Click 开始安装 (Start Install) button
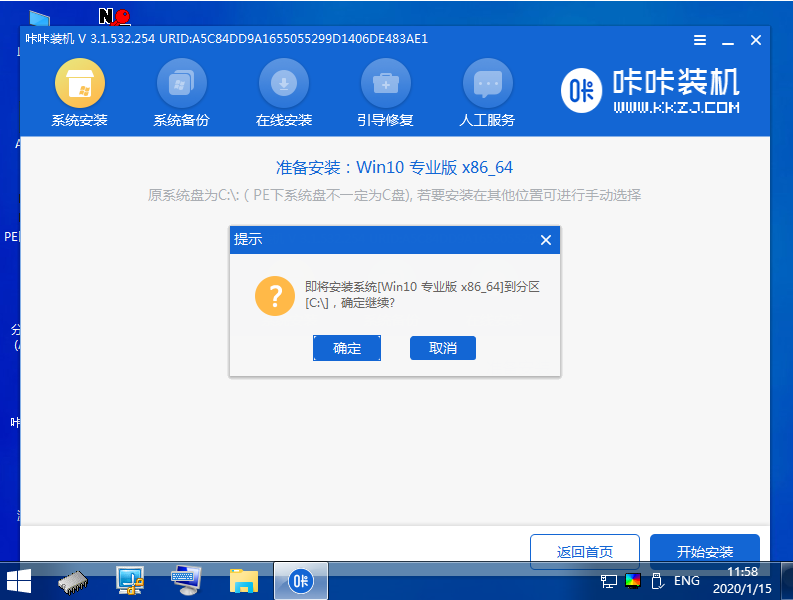This screenshot has width=793, height=600. [x=704, y=551]
